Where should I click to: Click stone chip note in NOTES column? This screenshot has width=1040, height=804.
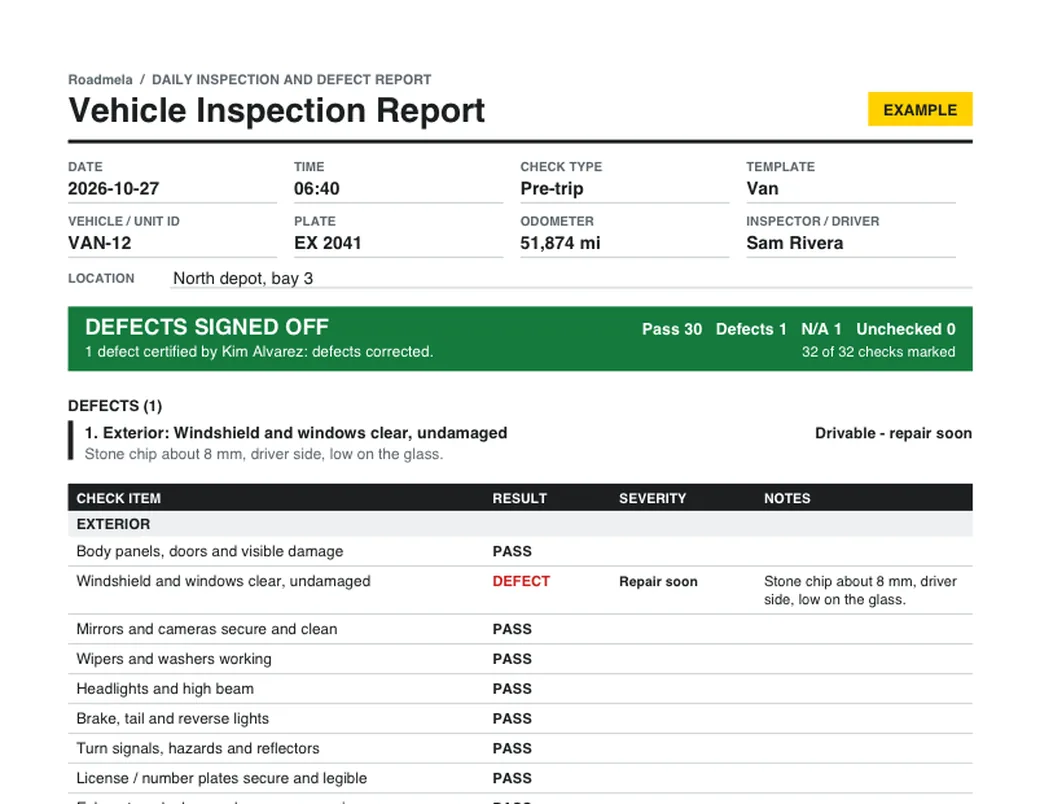coord(860,590)
